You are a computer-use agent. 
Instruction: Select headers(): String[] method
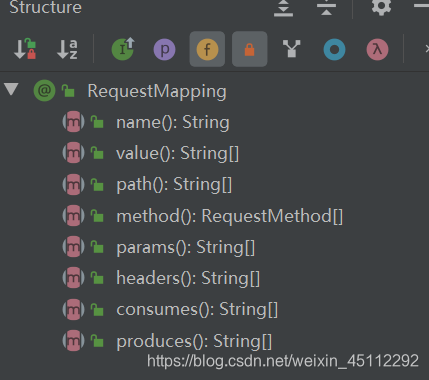188,278
